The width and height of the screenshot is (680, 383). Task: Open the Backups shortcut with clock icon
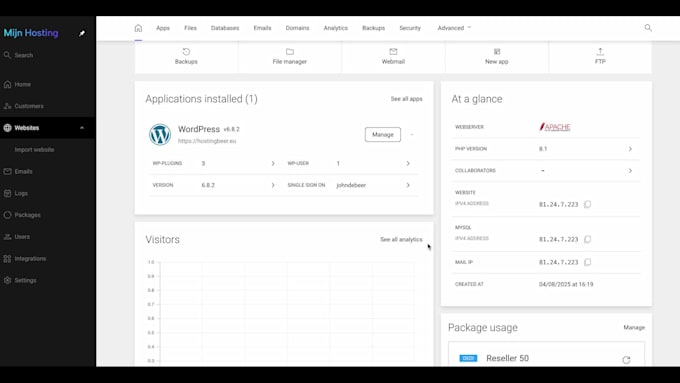coord(186,56)
